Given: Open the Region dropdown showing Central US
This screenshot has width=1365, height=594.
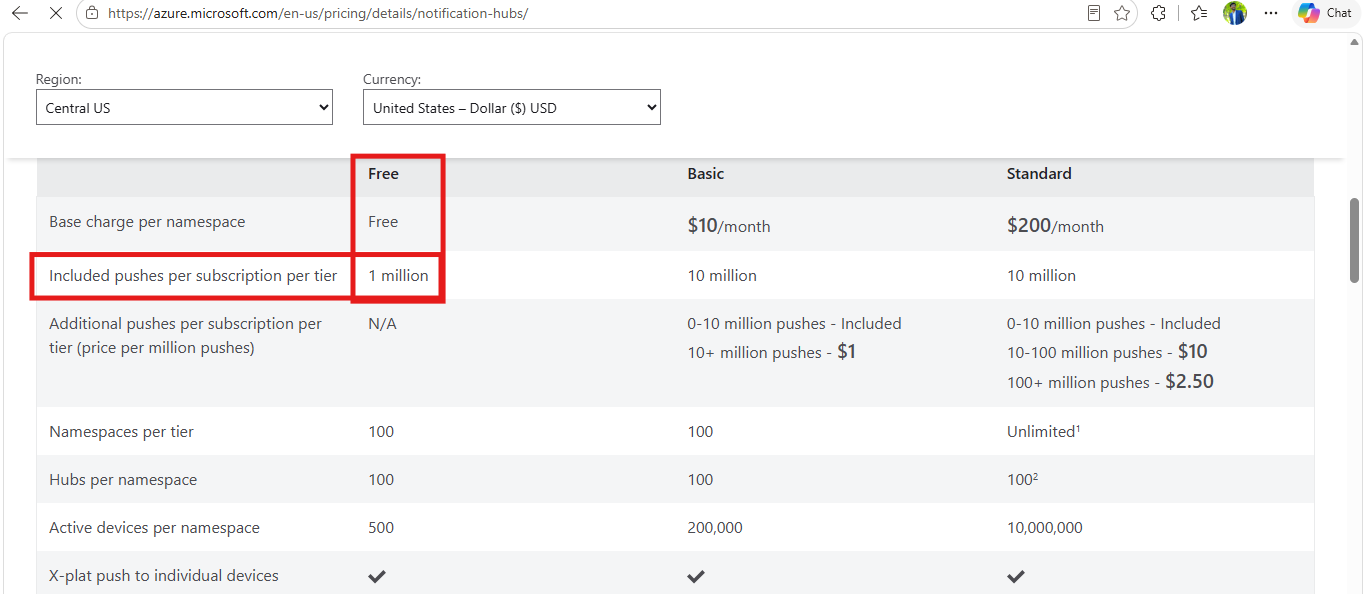Looking at the screenshot, I should [184, 108].
